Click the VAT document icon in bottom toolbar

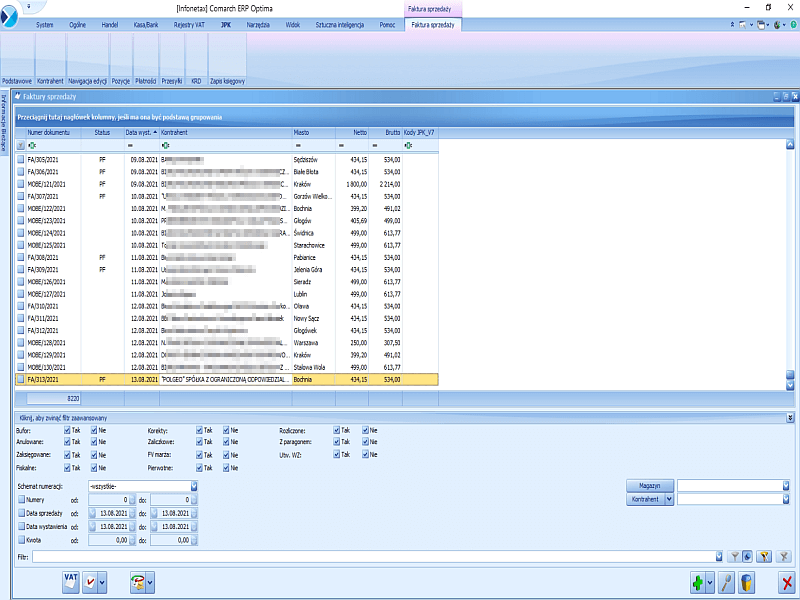pos(71,582)
